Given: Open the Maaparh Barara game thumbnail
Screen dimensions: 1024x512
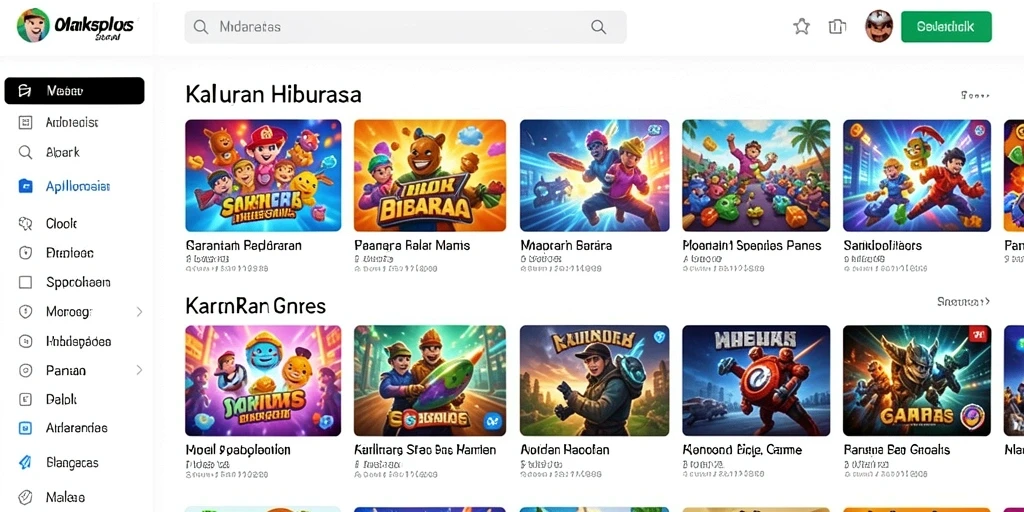Looking at the screenshot, I should point(594,175).
